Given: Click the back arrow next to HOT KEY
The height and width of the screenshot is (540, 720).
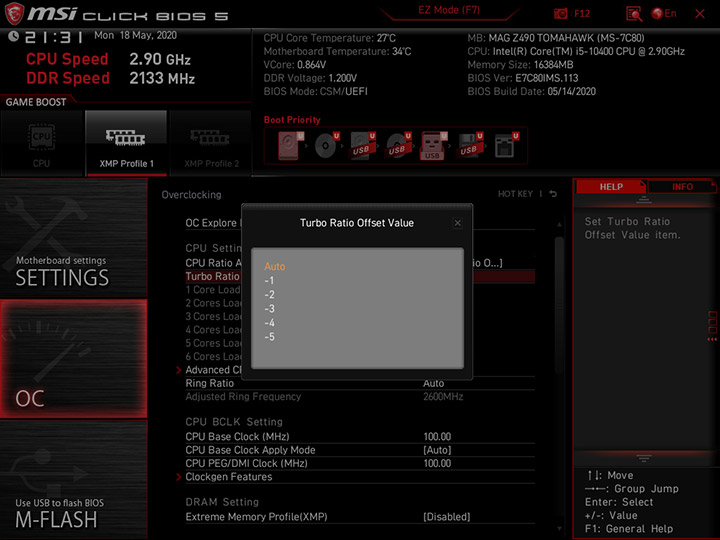Looking at the screenshot, I should coord(553,194).
